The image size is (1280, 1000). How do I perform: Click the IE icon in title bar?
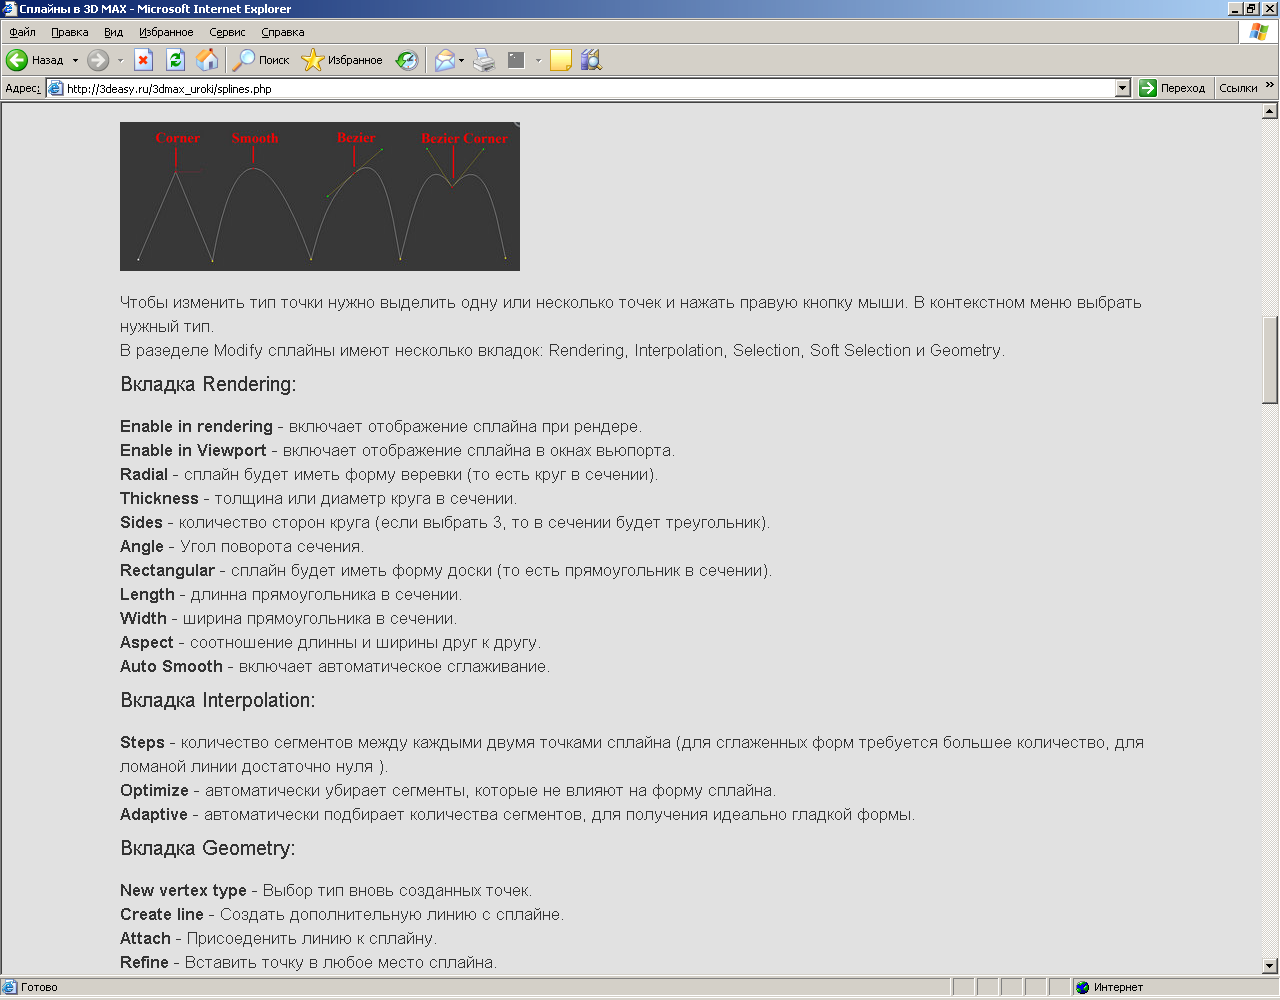[x=10, y=9]
